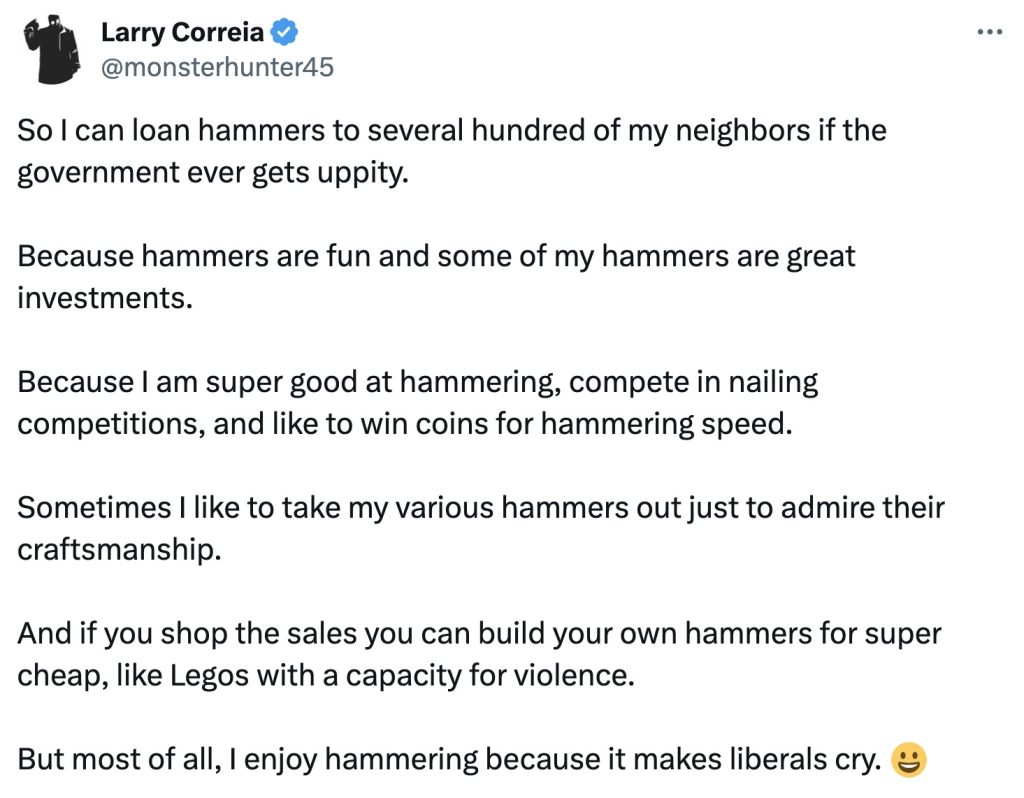Open the @monsterhunter45 handle link
The width and height of the screenshot is (1024, 798).
216,67
